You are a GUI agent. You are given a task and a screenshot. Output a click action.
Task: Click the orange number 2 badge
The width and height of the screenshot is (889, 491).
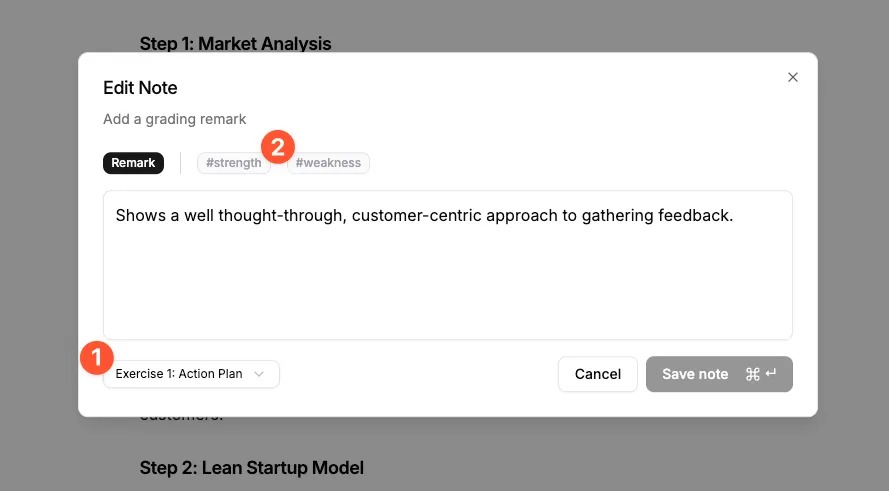(x=278, y=147)
